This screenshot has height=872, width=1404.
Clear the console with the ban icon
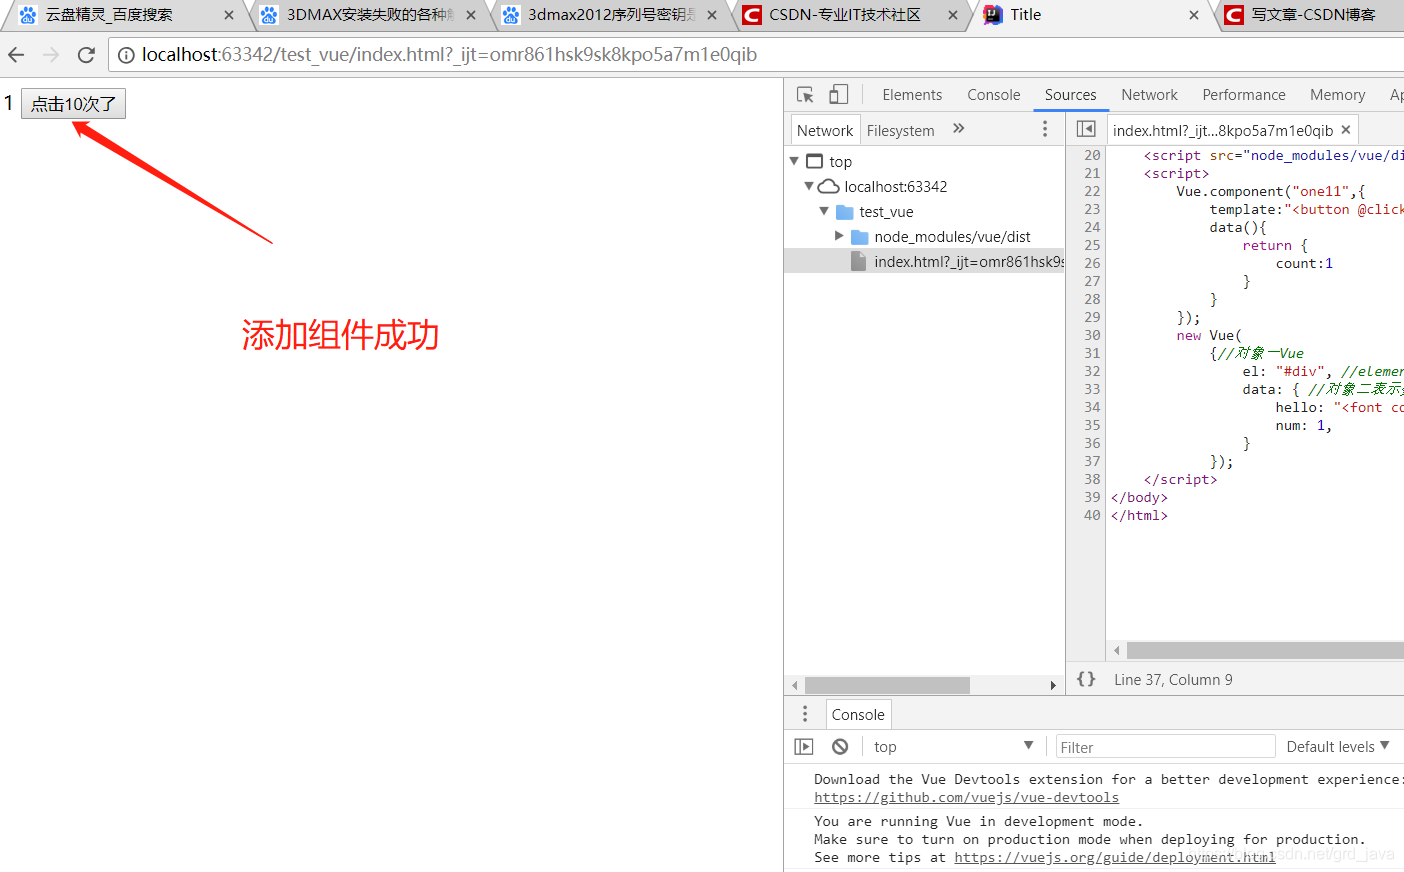(840, 747)
